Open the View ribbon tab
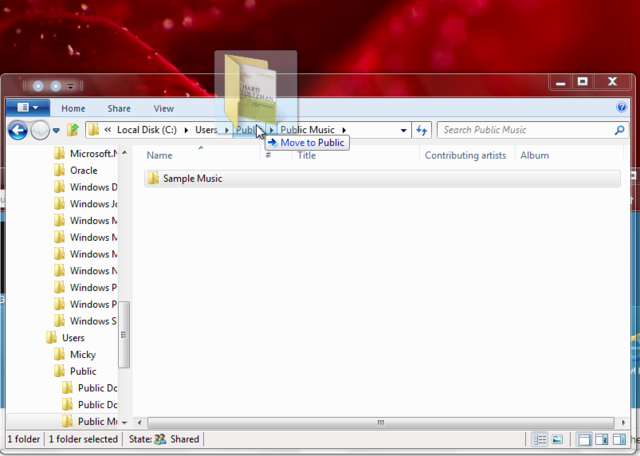640x456 pixels. pos(163,108)
